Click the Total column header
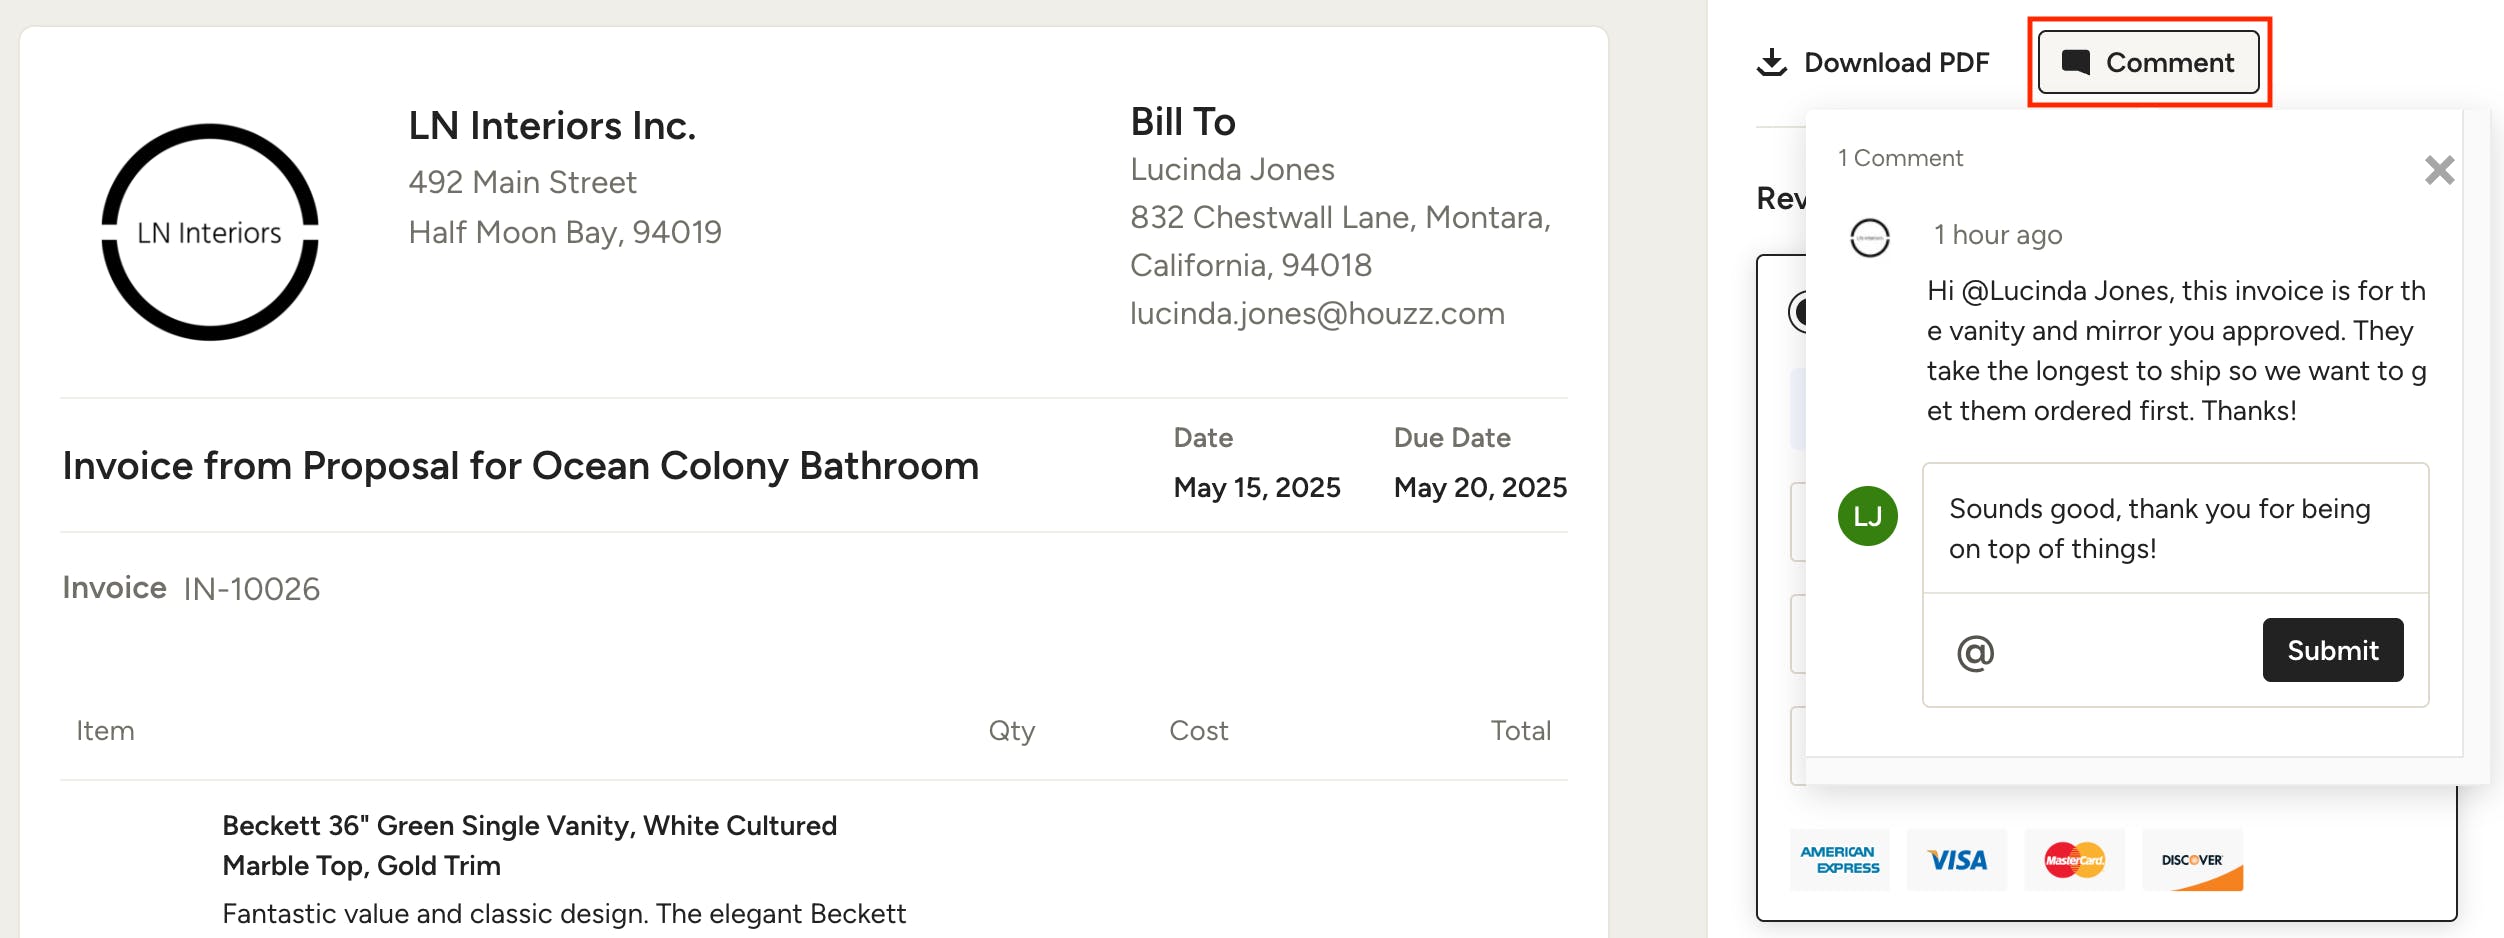Image resolution: width=2504 pixels, height=938 pixels. [1520, 731]
